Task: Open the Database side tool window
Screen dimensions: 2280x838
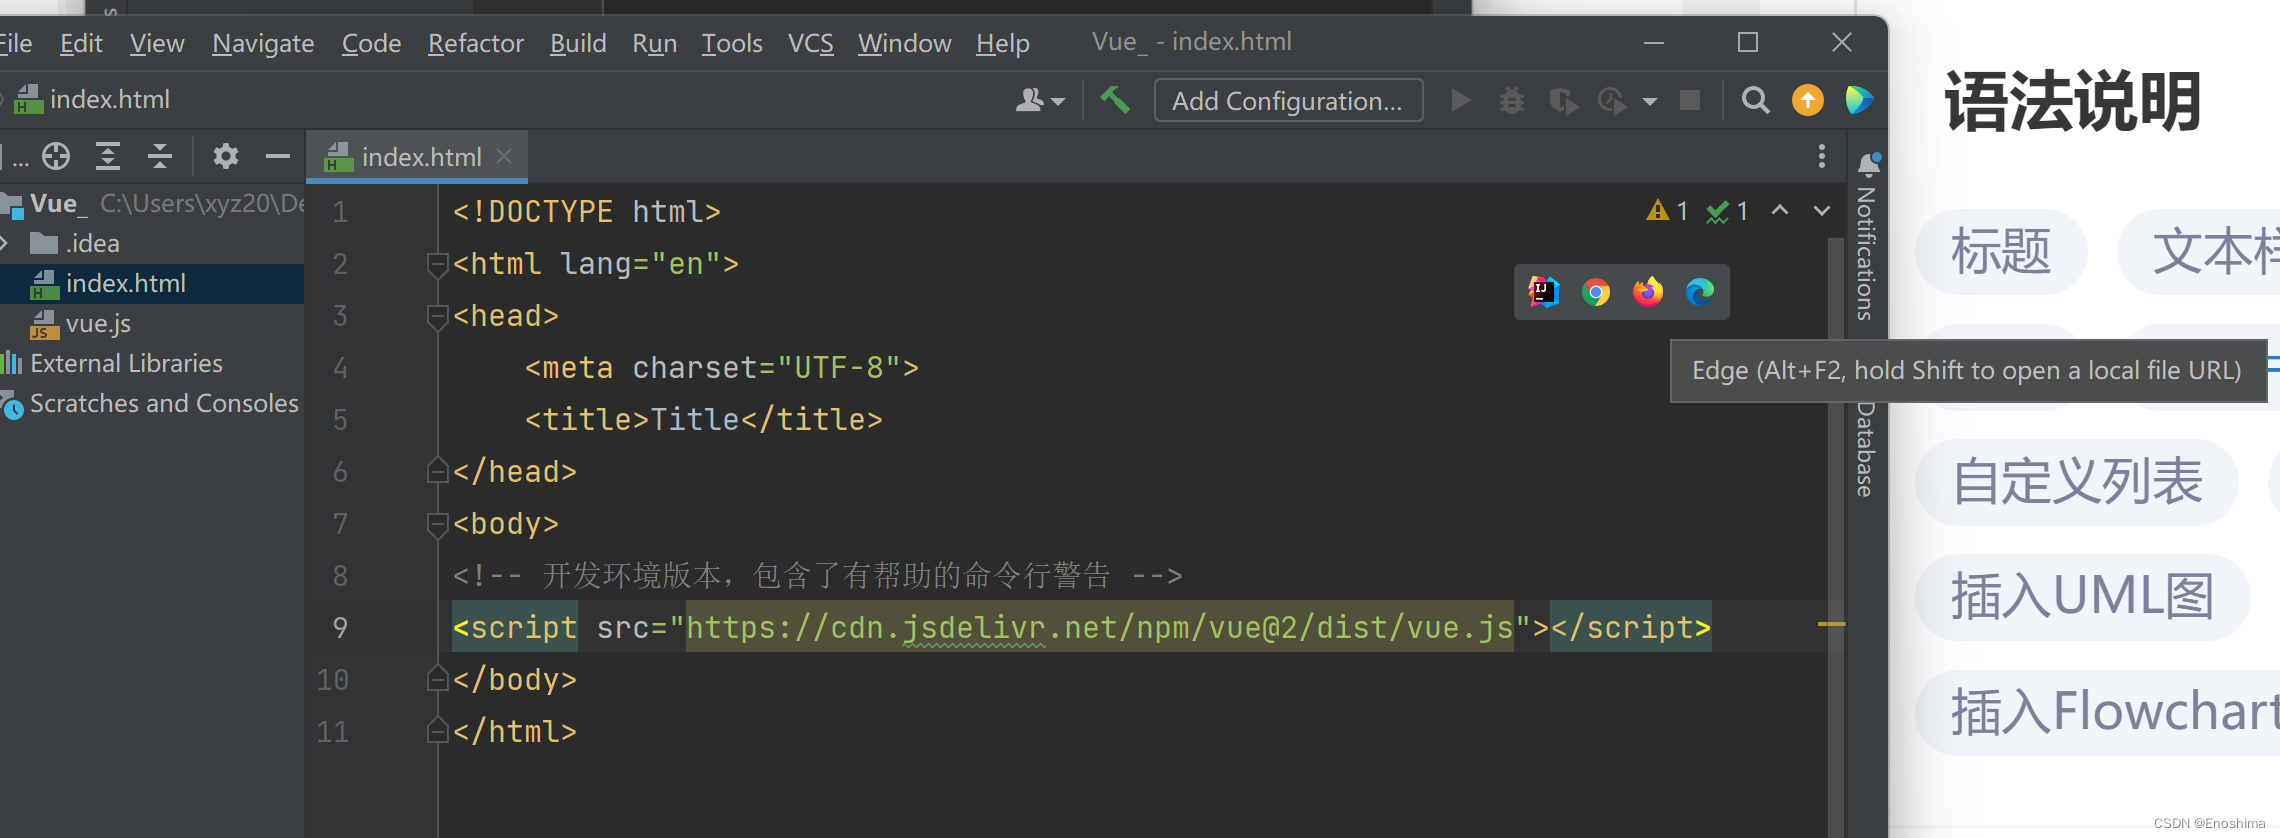Action: [x=1866, y=448]
